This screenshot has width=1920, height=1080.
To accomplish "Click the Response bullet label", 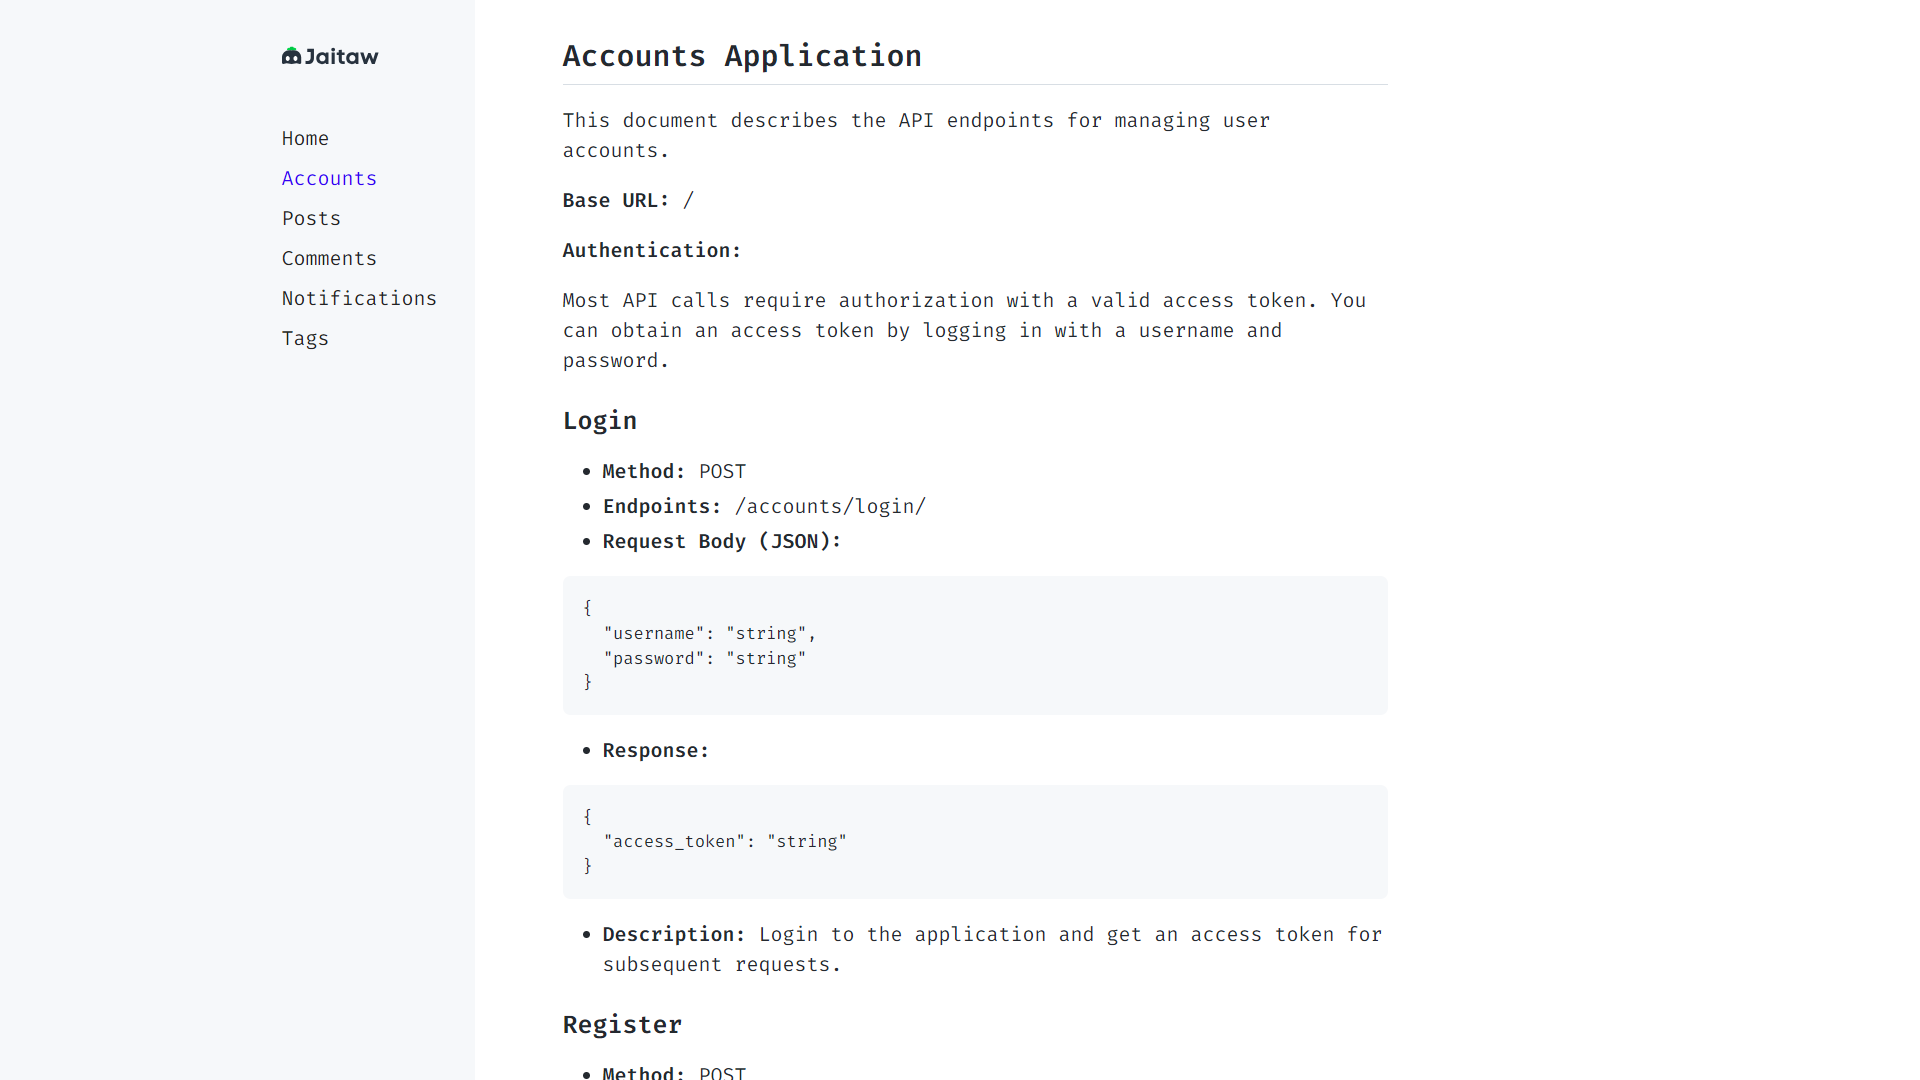I will tap(655, 750).
